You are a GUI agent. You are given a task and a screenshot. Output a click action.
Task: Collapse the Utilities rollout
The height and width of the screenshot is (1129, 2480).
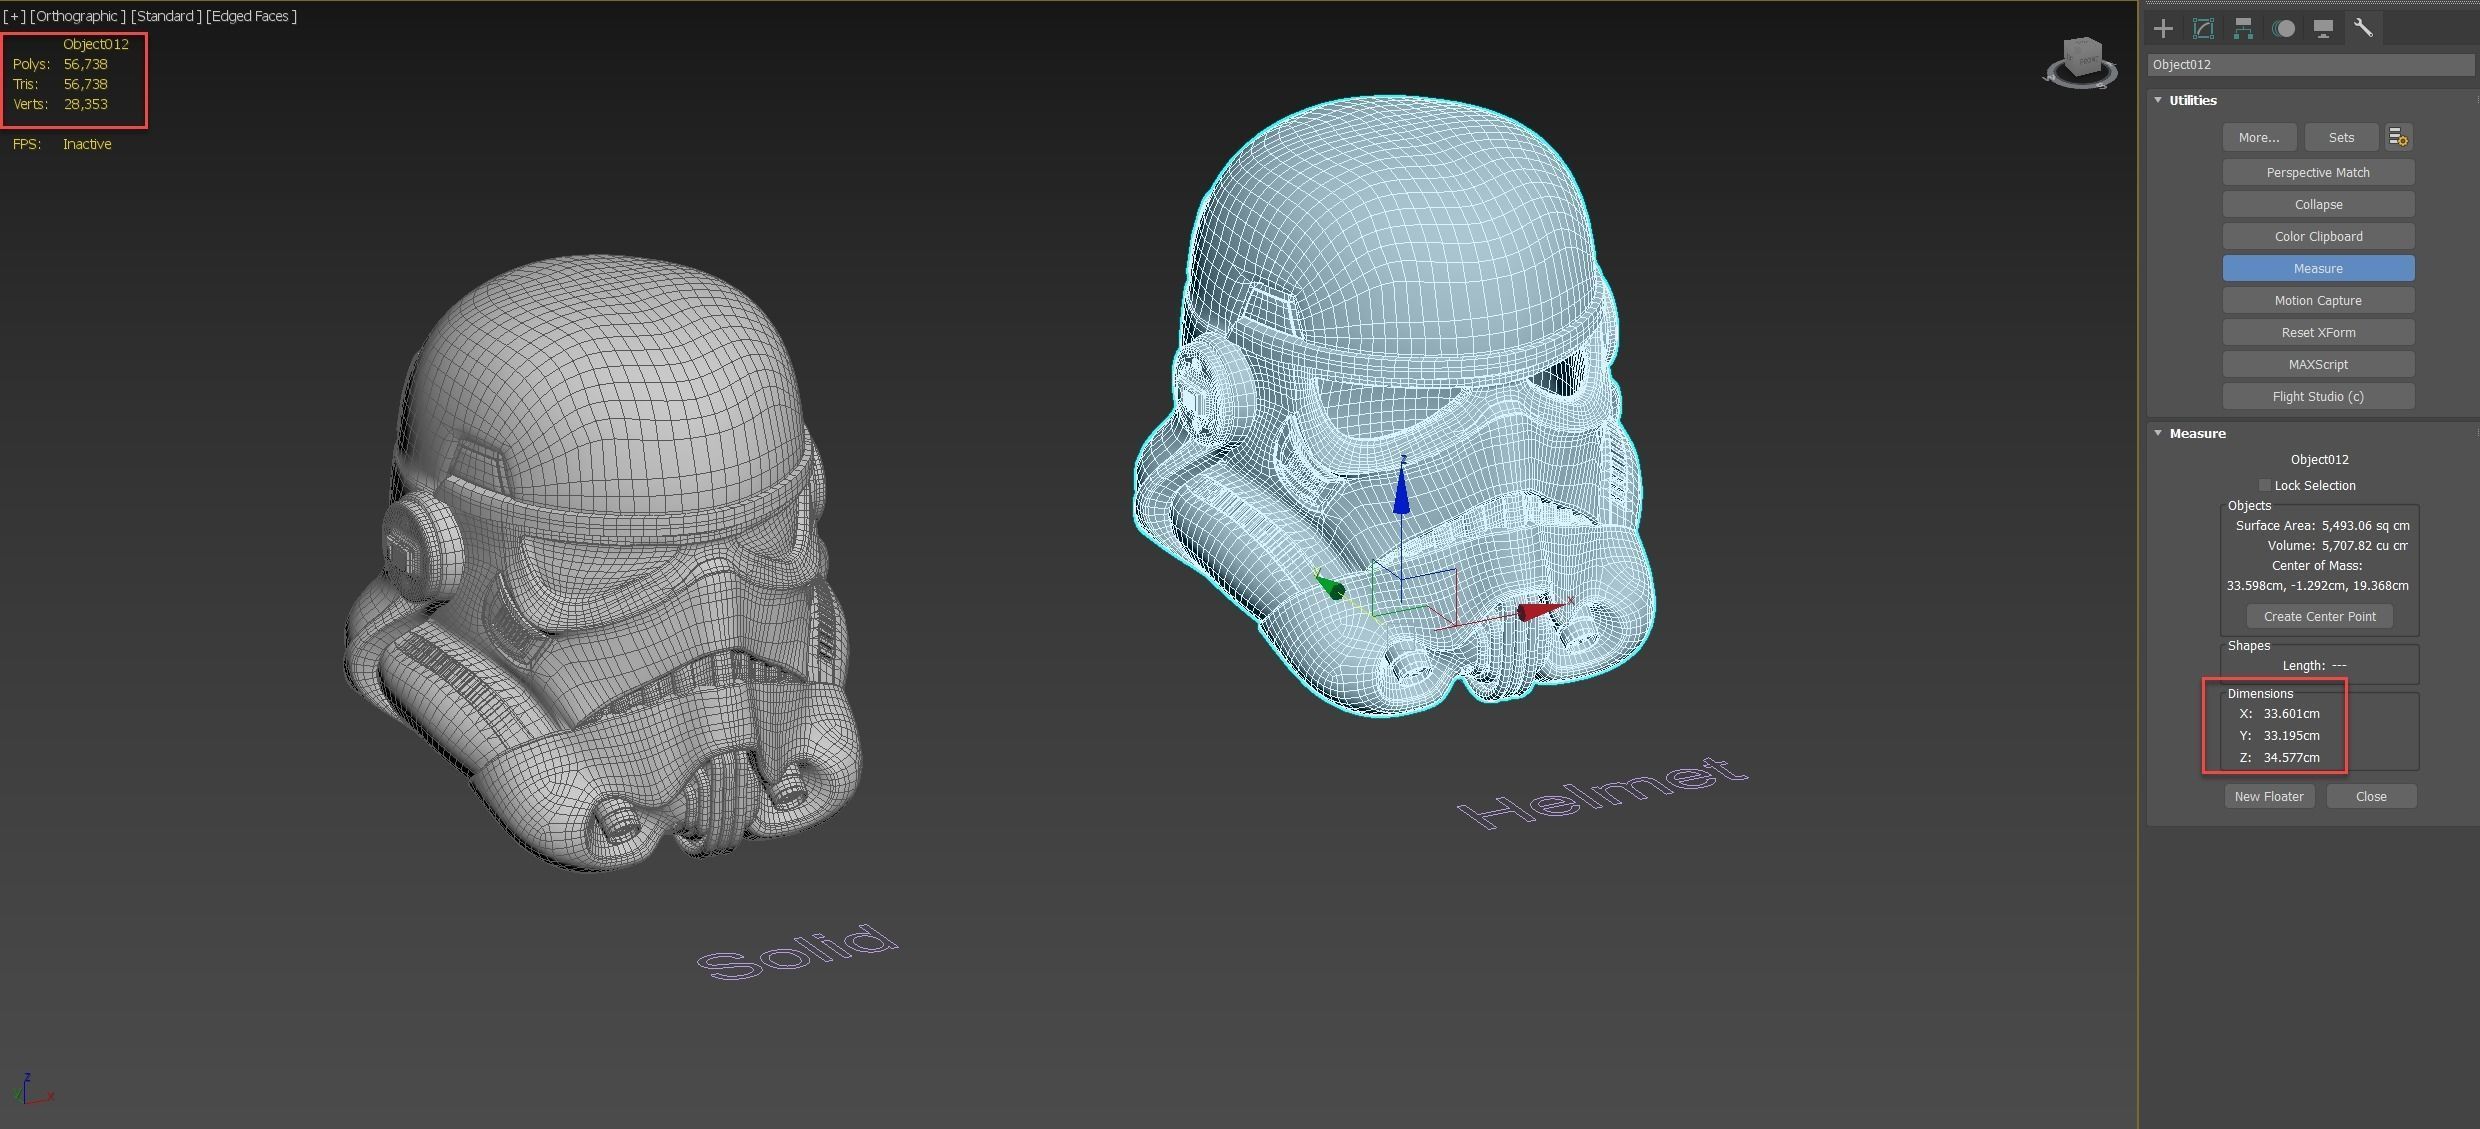coord(2158,100)
